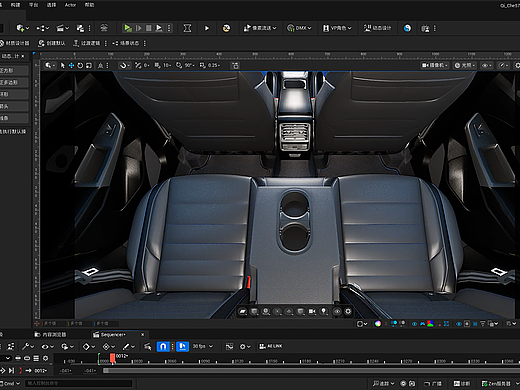Open the Sequencer pencil edit dropdown

(x=129, y=347)
